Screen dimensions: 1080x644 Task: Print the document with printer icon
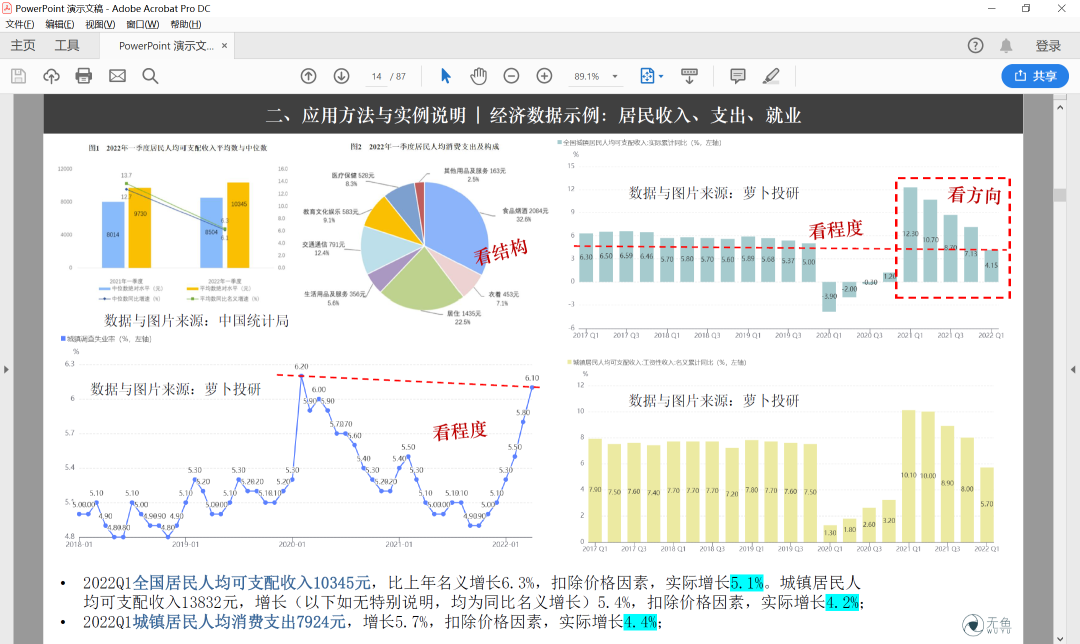click(84, 76)
